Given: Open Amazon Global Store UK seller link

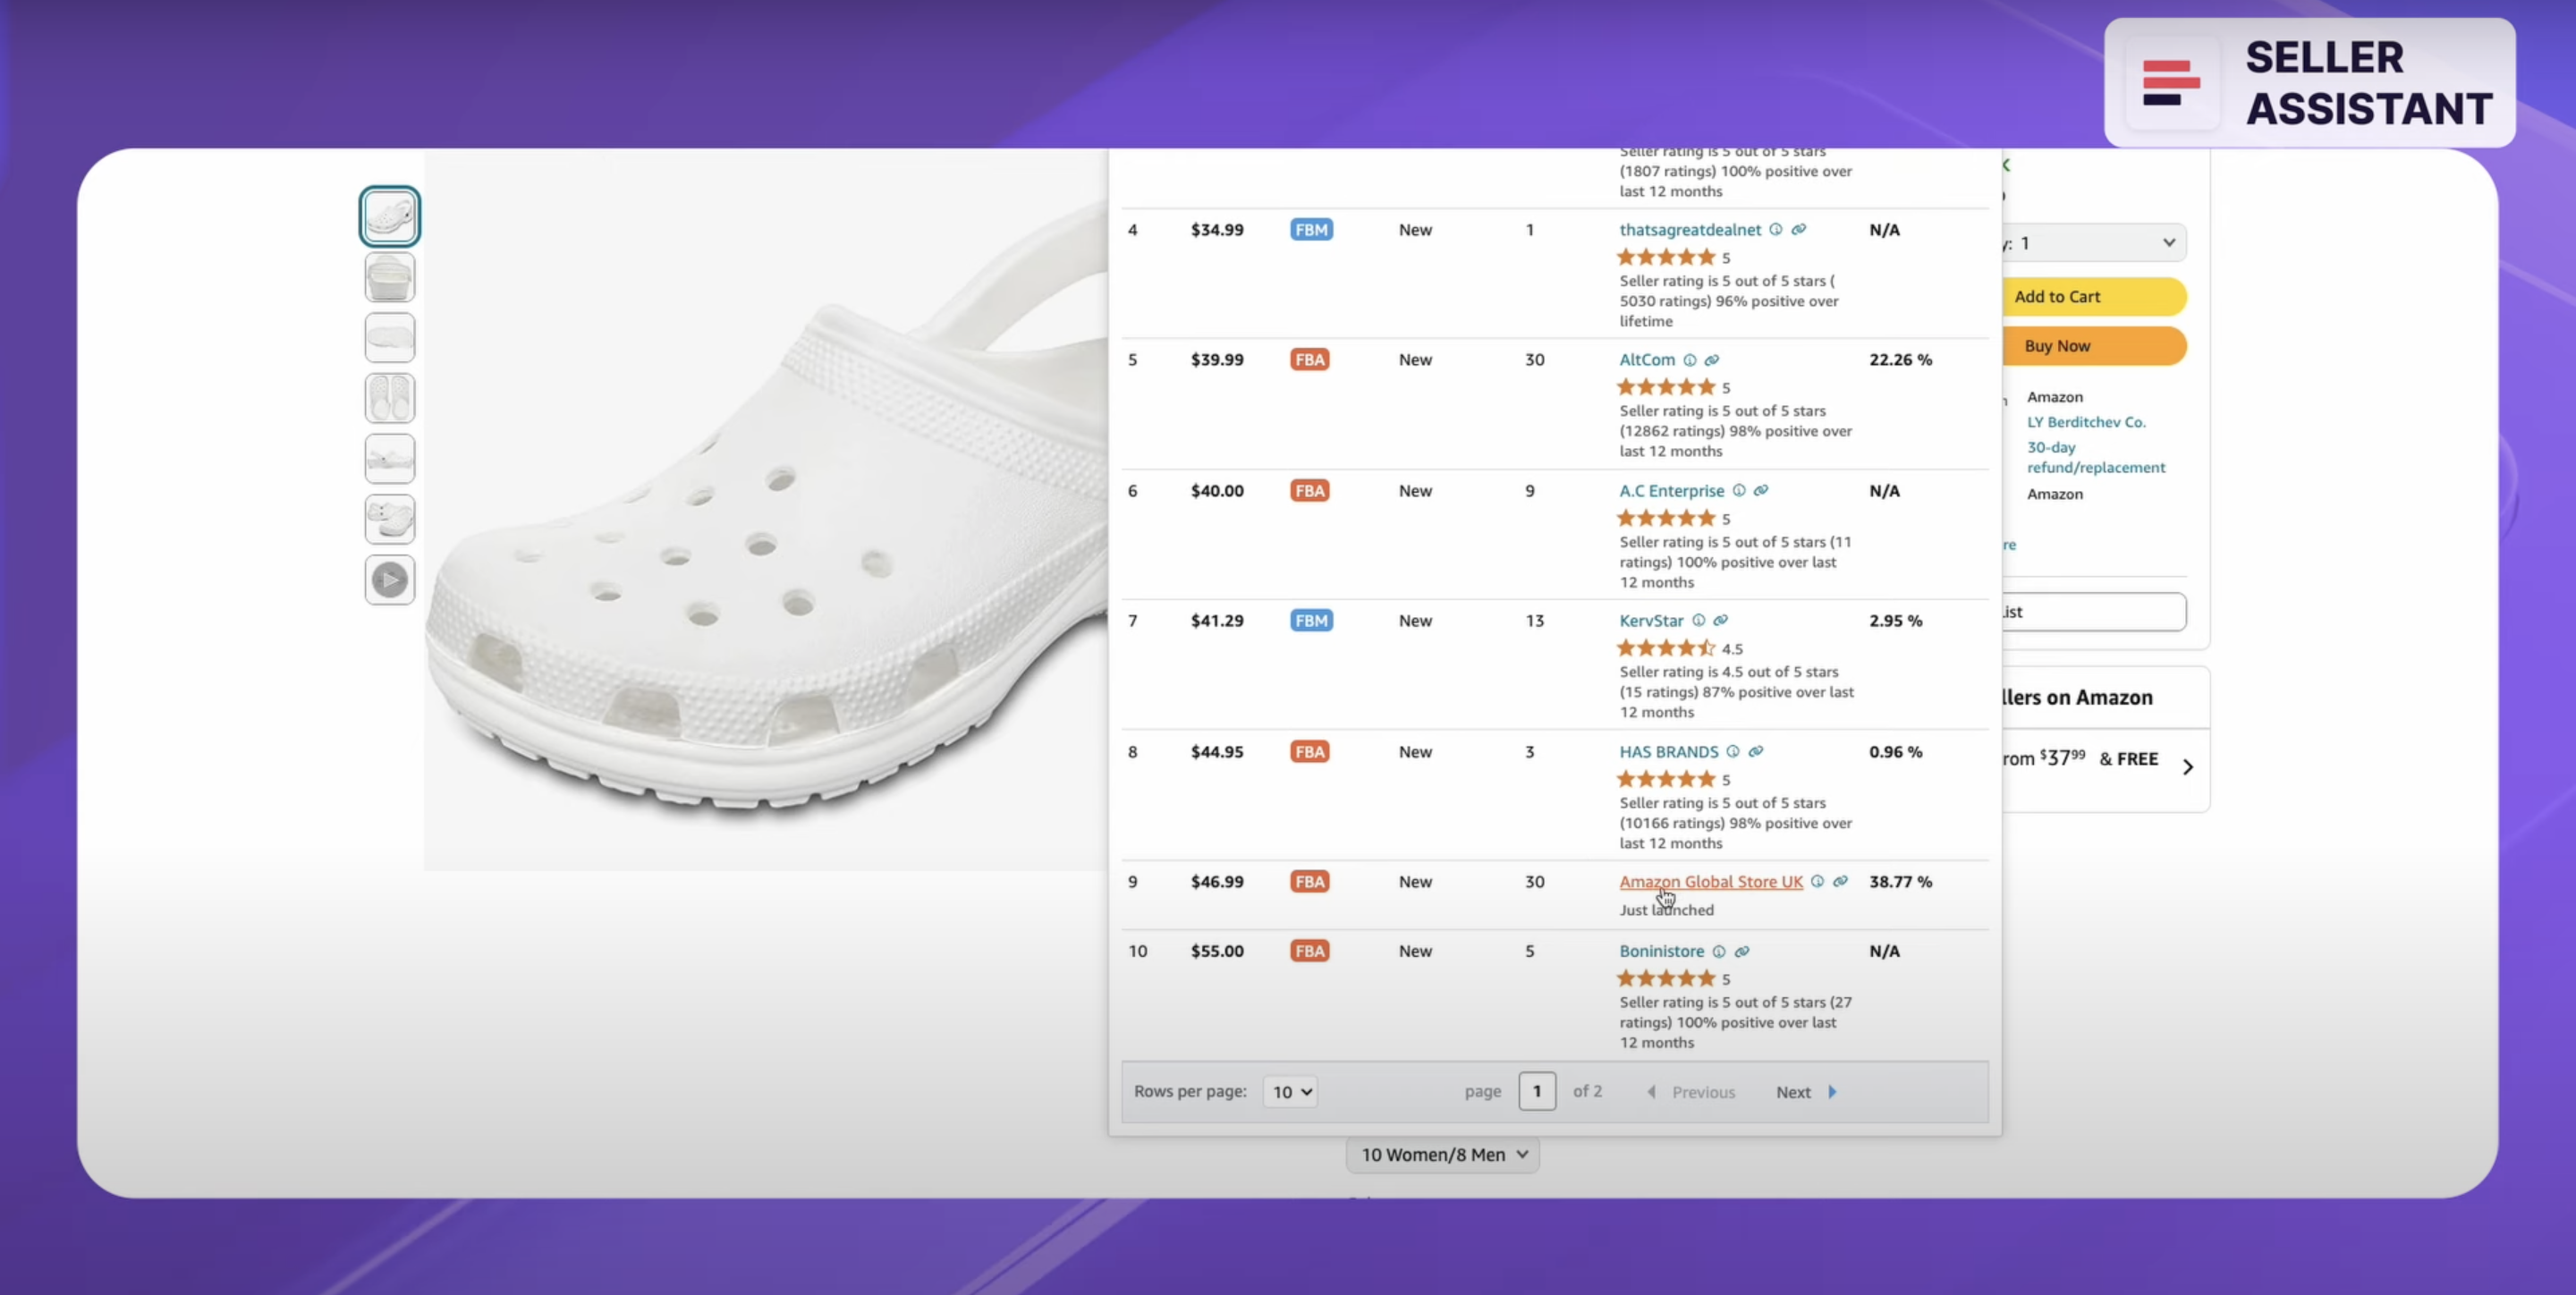Looking at the screenshot, I should click(x=1711, y=882).
